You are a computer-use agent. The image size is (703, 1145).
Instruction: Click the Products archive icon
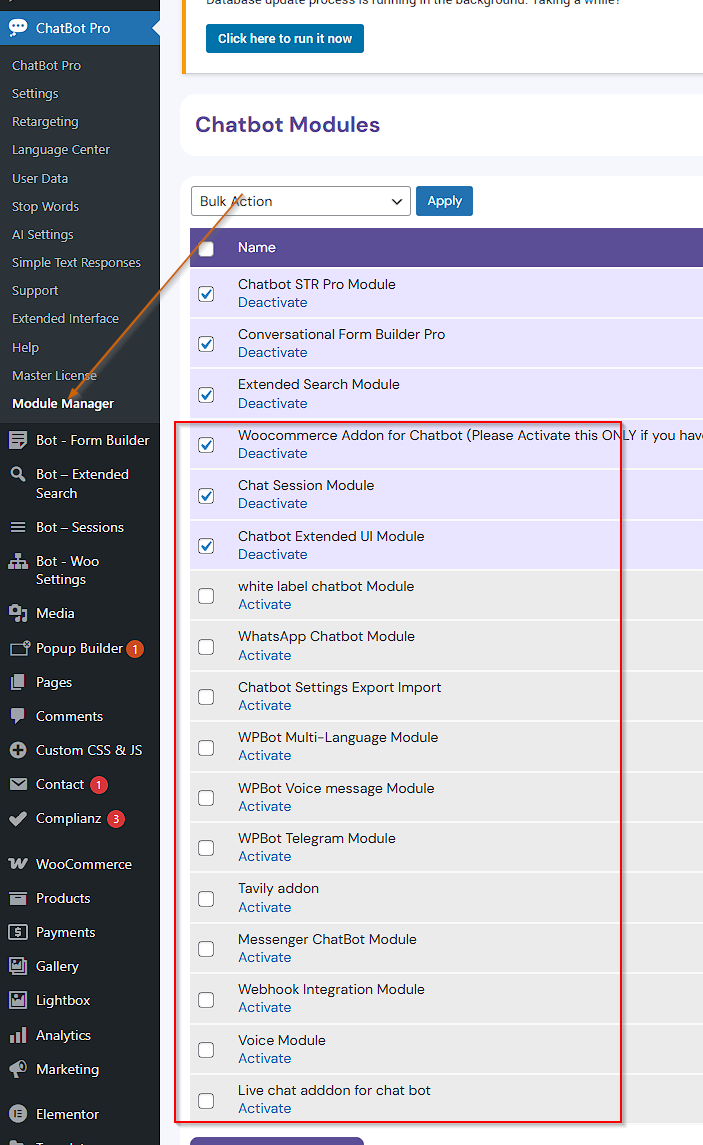point(18,898)
